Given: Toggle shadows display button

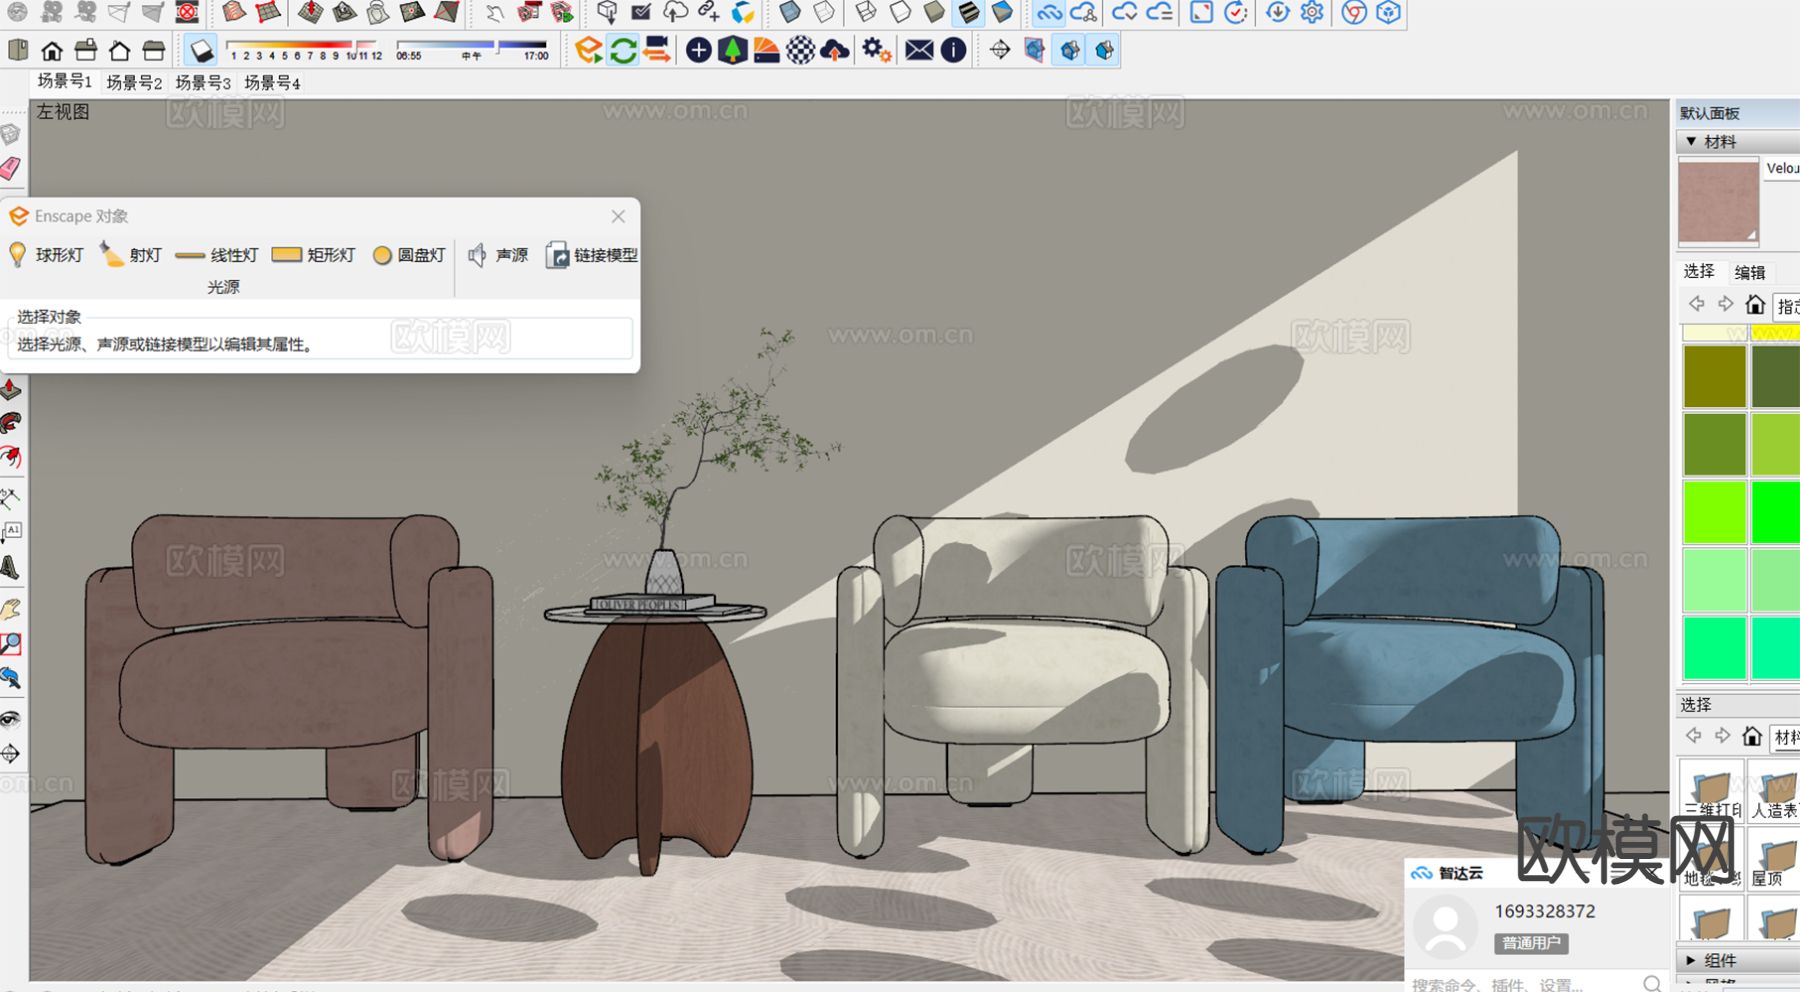Looking at the screenshot, I should (201, 50).
